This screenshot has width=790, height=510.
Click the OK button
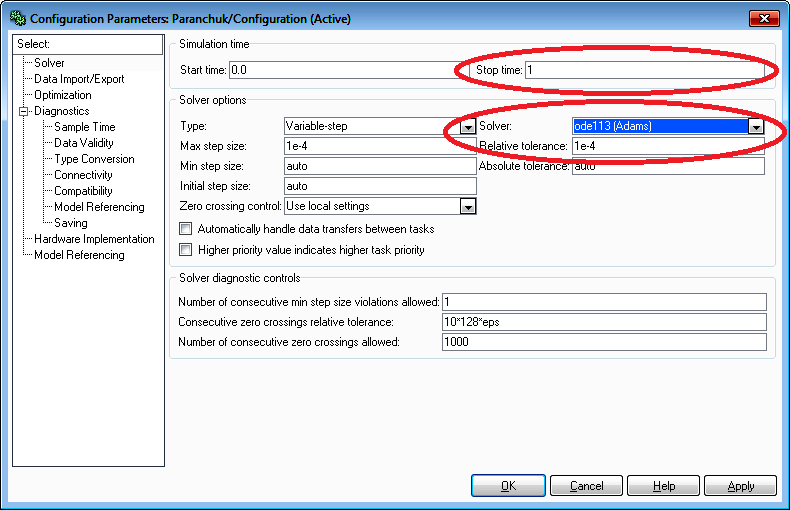pyautogui.click(x=508, y=486)
